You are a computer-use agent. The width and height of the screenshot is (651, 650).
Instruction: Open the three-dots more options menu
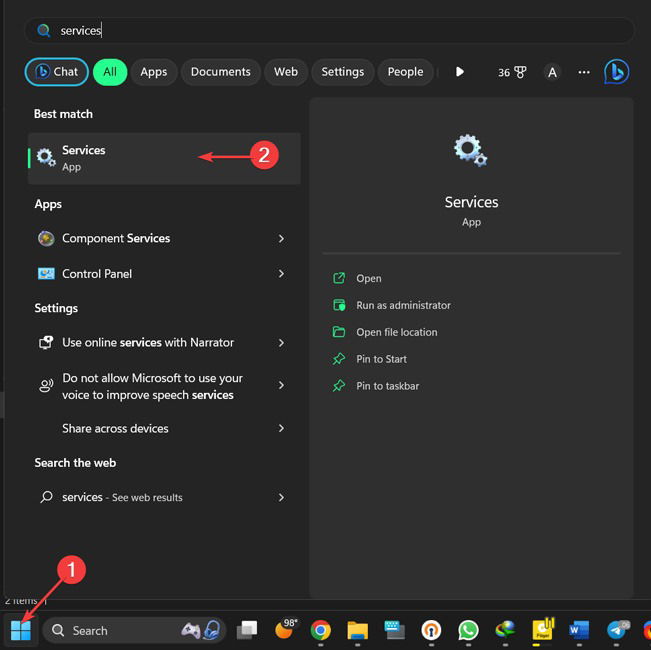pyautogui.click(x=584, y=72)
